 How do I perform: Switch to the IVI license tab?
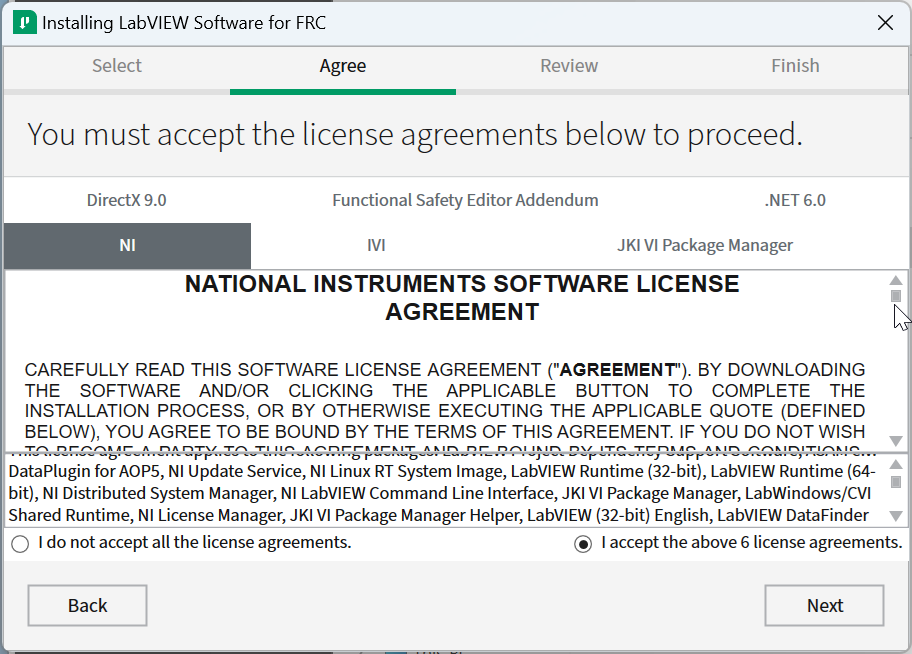tap(377, 244)
